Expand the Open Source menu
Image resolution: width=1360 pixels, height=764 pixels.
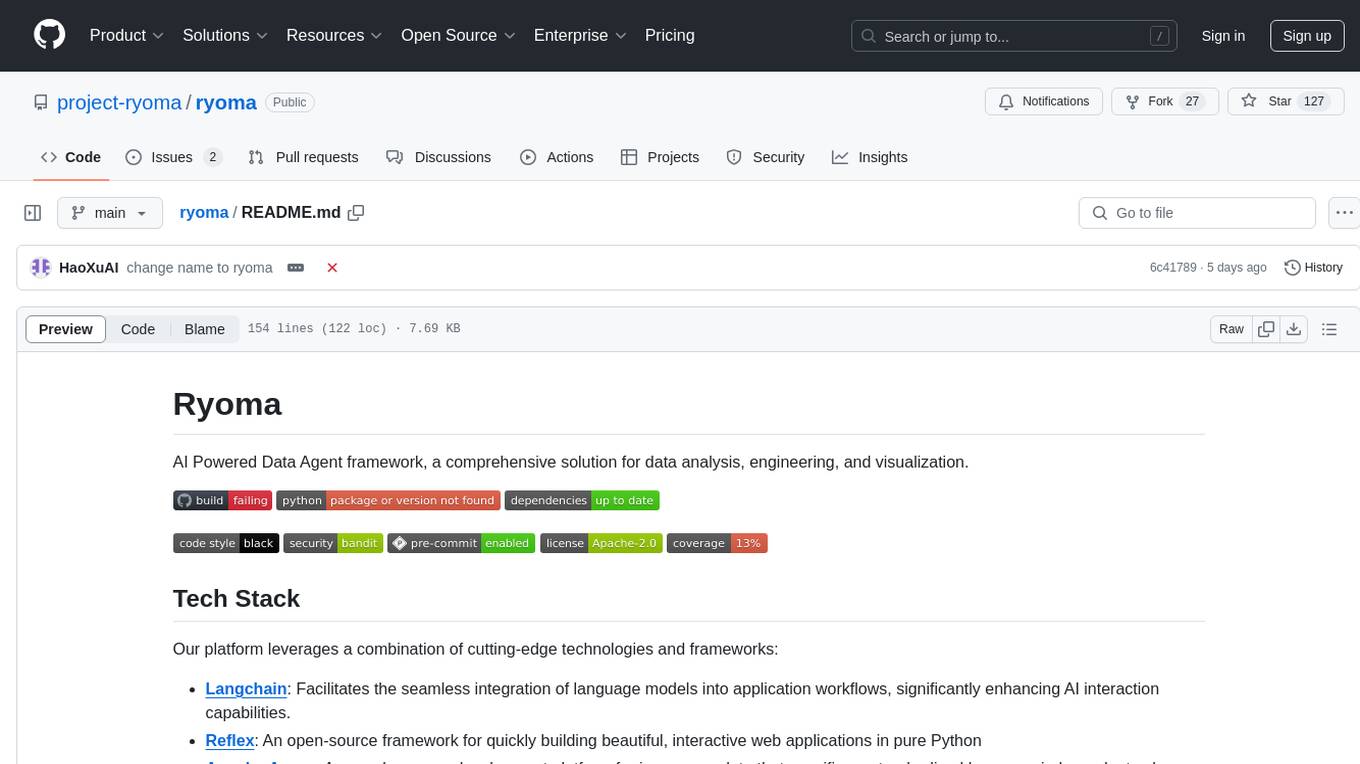point(458,35)
